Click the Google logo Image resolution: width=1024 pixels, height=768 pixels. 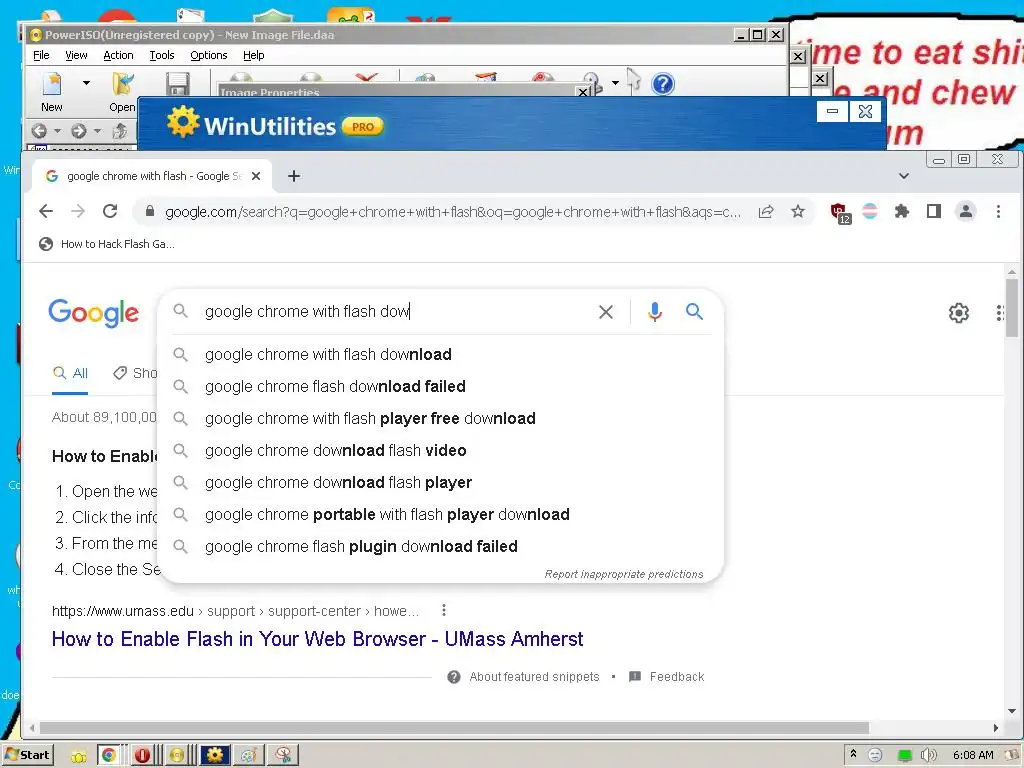pos(93,313)
